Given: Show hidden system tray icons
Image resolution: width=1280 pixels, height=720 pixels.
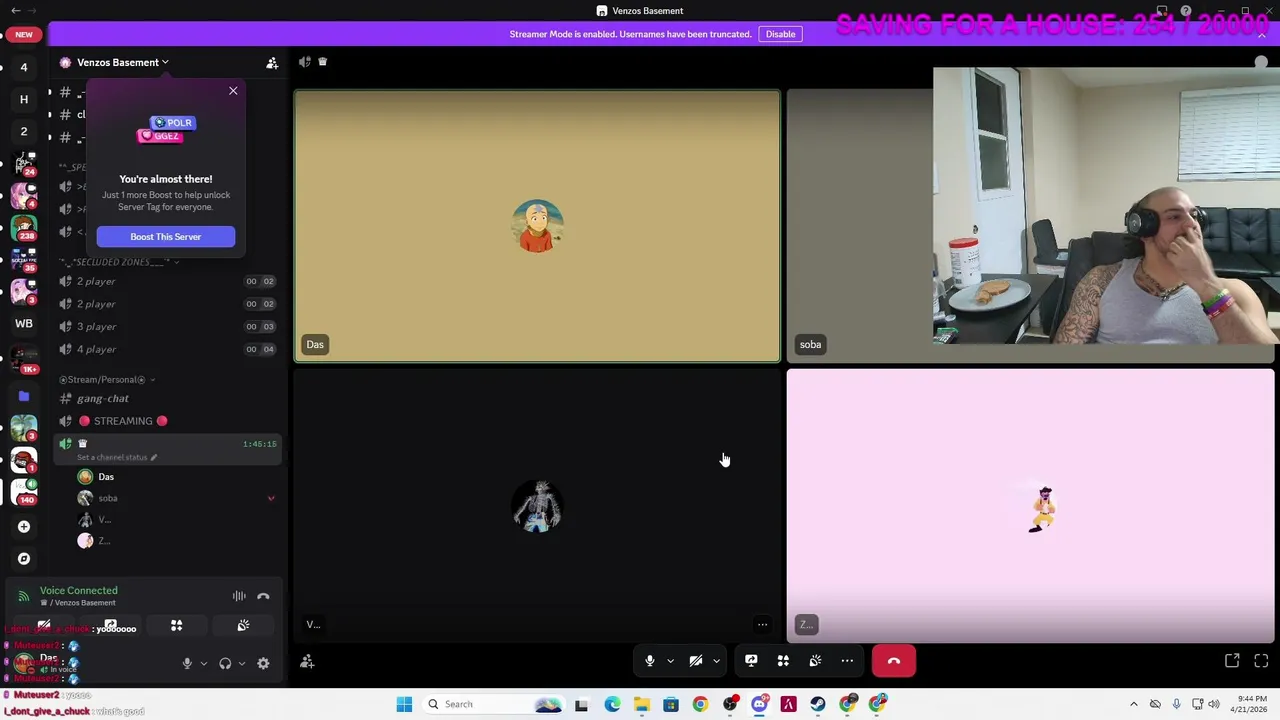Looking at the screenshot, I should pos(1133,704).
